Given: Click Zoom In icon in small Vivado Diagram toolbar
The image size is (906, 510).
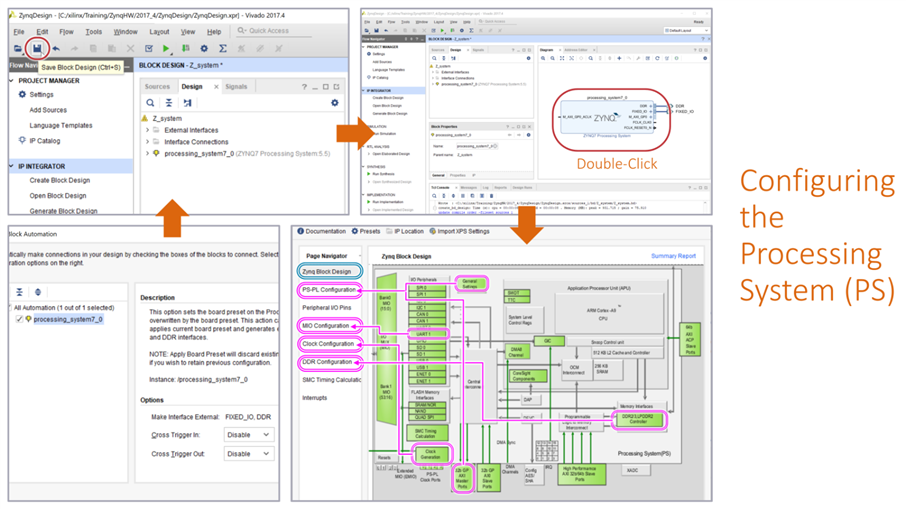Looking at the screenshot, I should [543, 58].
